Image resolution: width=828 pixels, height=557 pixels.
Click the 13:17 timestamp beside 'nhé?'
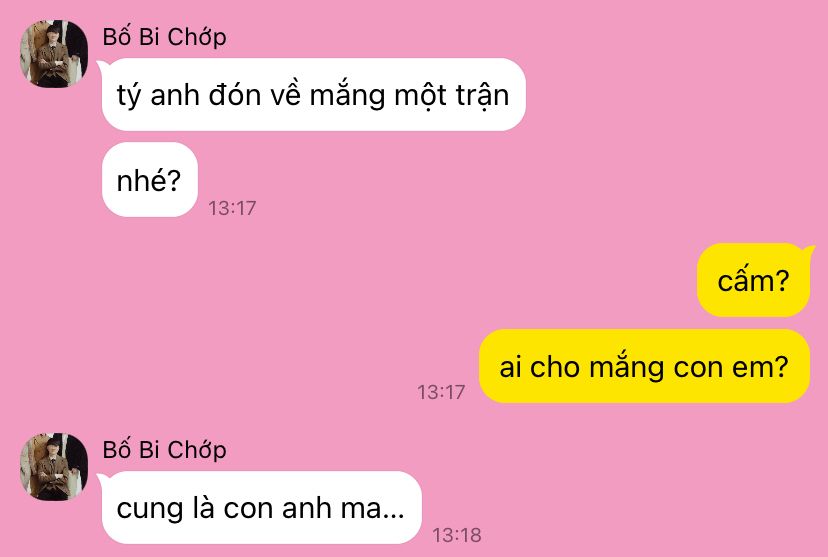232,208
